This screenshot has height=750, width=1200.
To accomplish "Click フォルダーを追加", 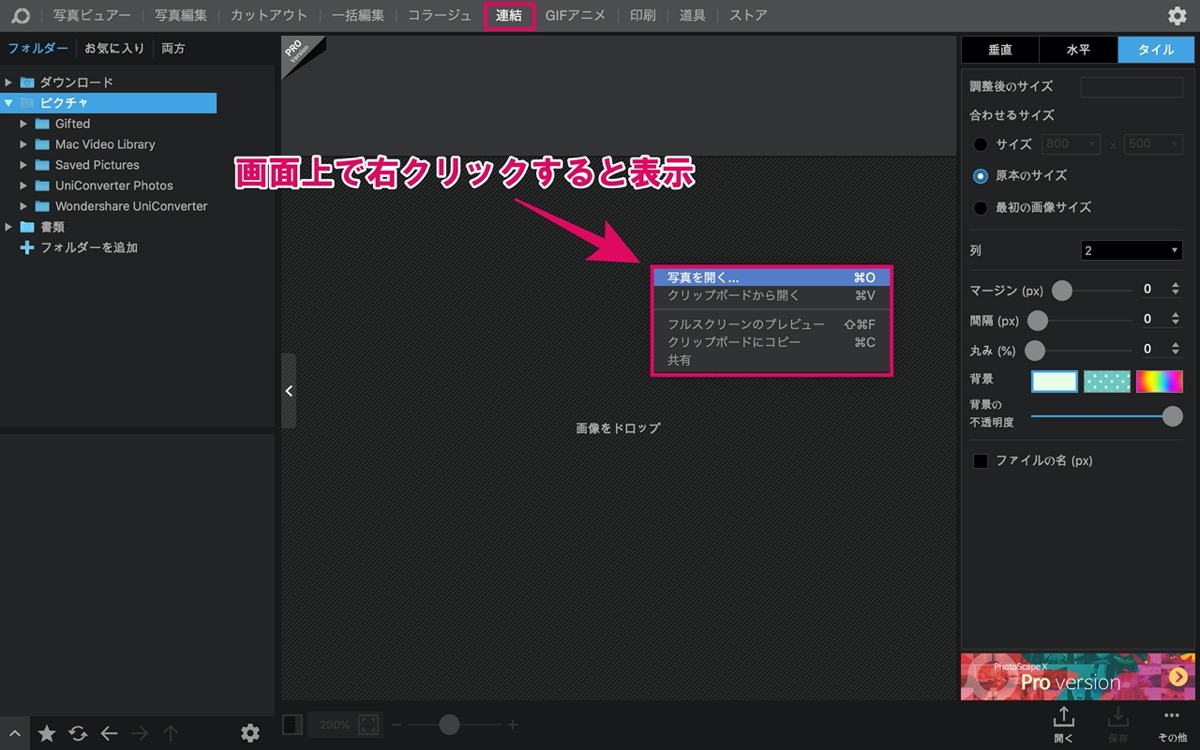I will point(89,247).
